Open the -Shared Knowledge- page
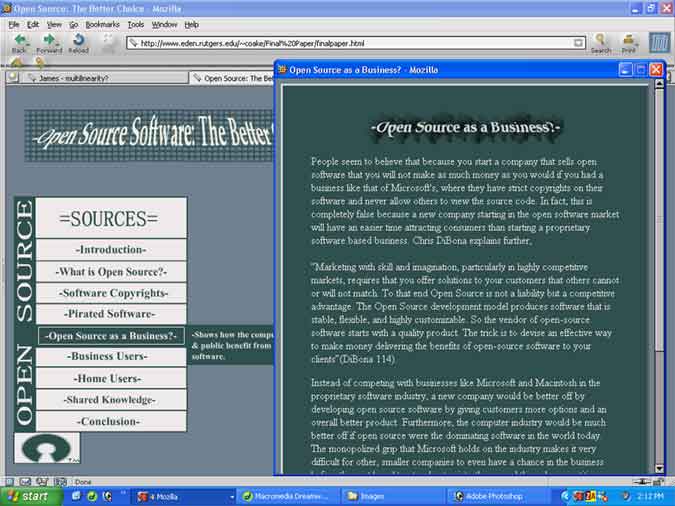 click(111, 399)
